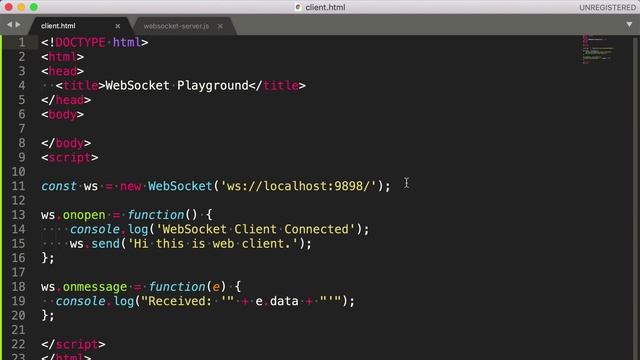This screenshot has width=640, height=360.
Task: Click the const keyword on line 11
Action: pyautogui.click(x=59, y=186)
